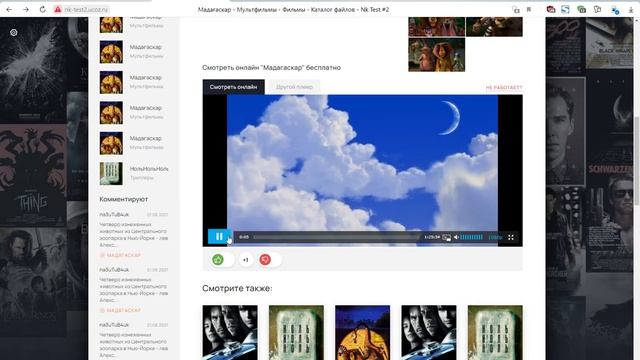
Task: Go forward with the browser forward arrow
Action: 26,9
